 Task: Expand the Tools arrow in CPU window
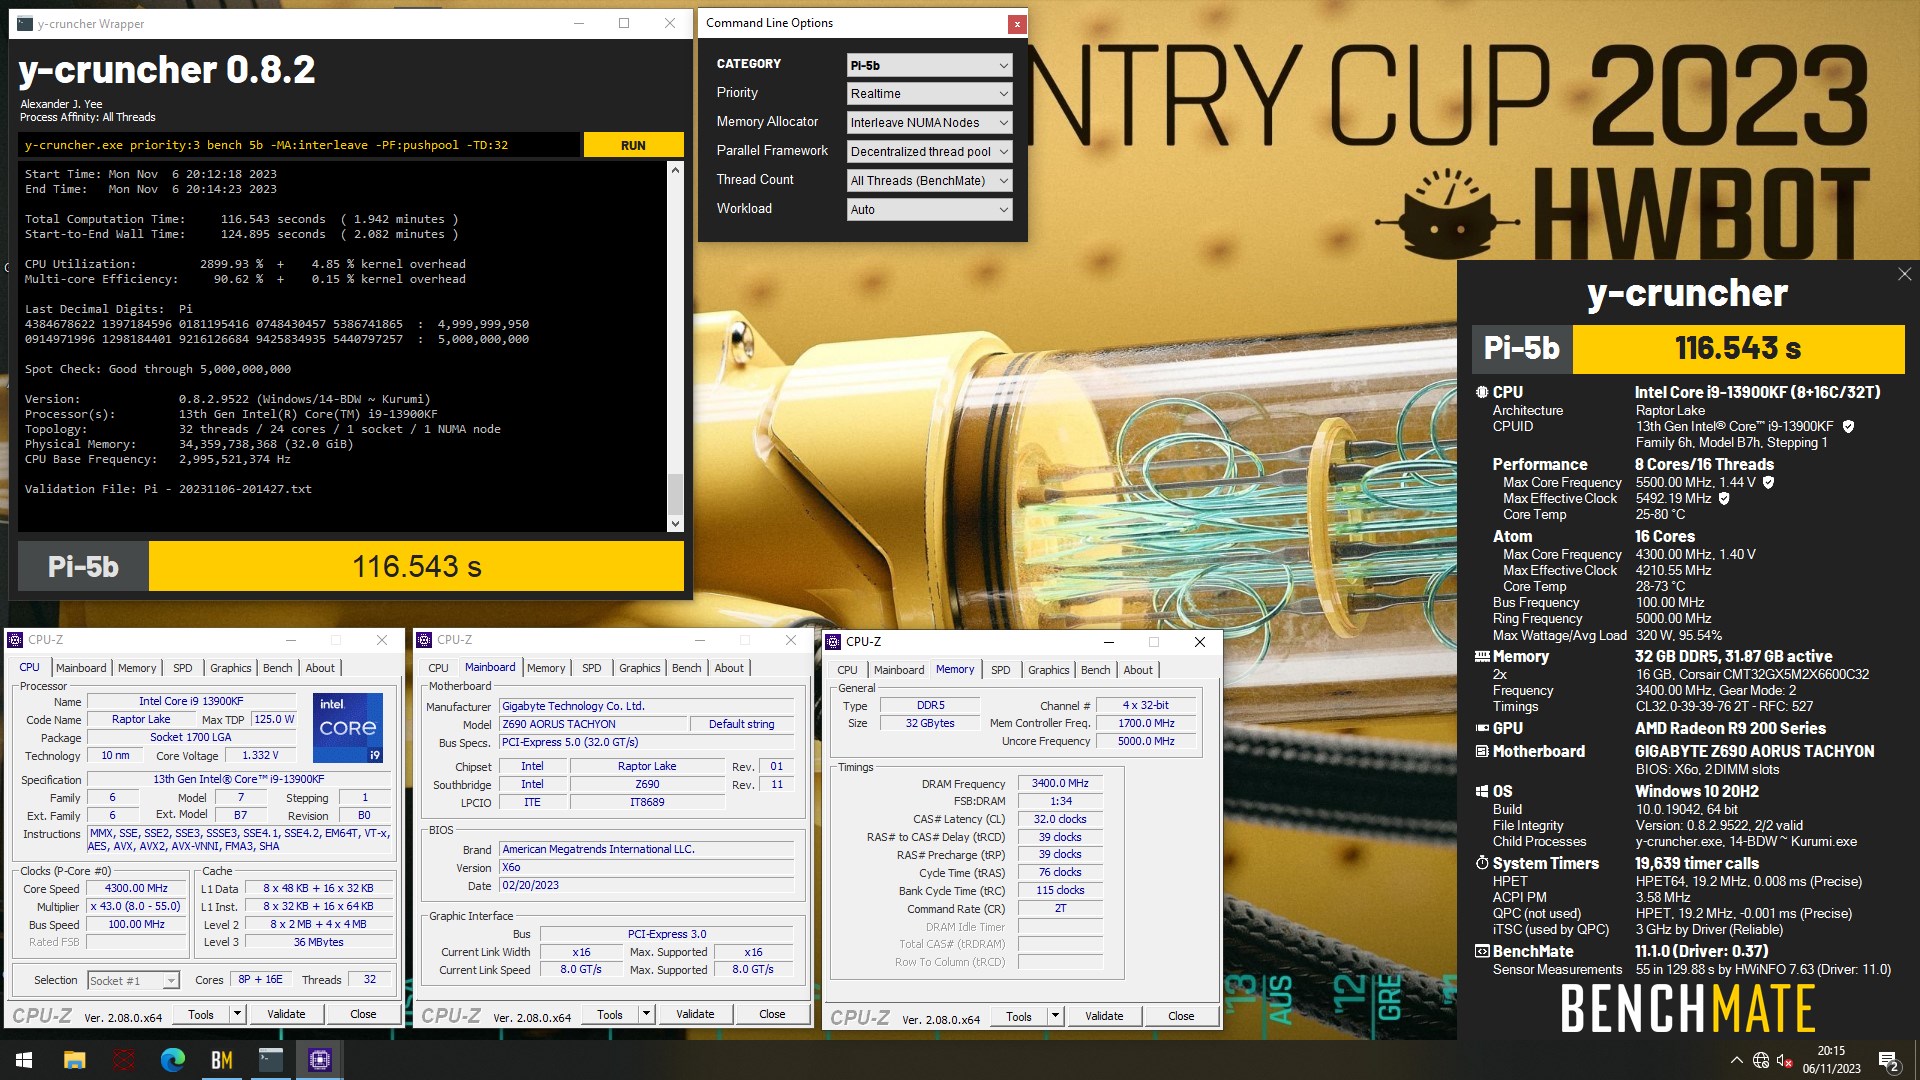[x=237, y=1014]
